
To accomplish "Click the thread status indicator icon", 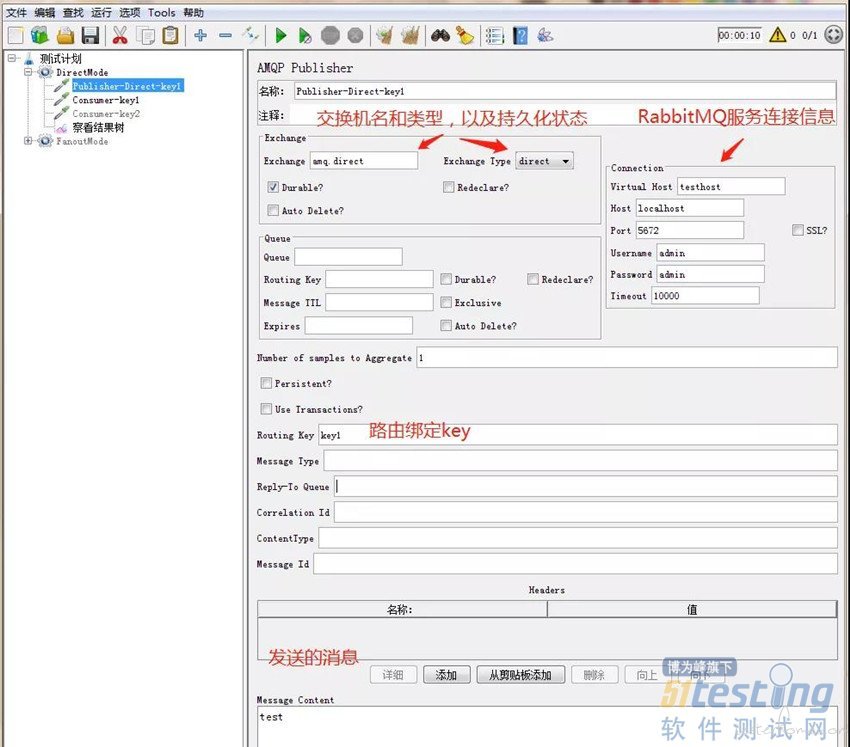I will [x=833, y=35].
